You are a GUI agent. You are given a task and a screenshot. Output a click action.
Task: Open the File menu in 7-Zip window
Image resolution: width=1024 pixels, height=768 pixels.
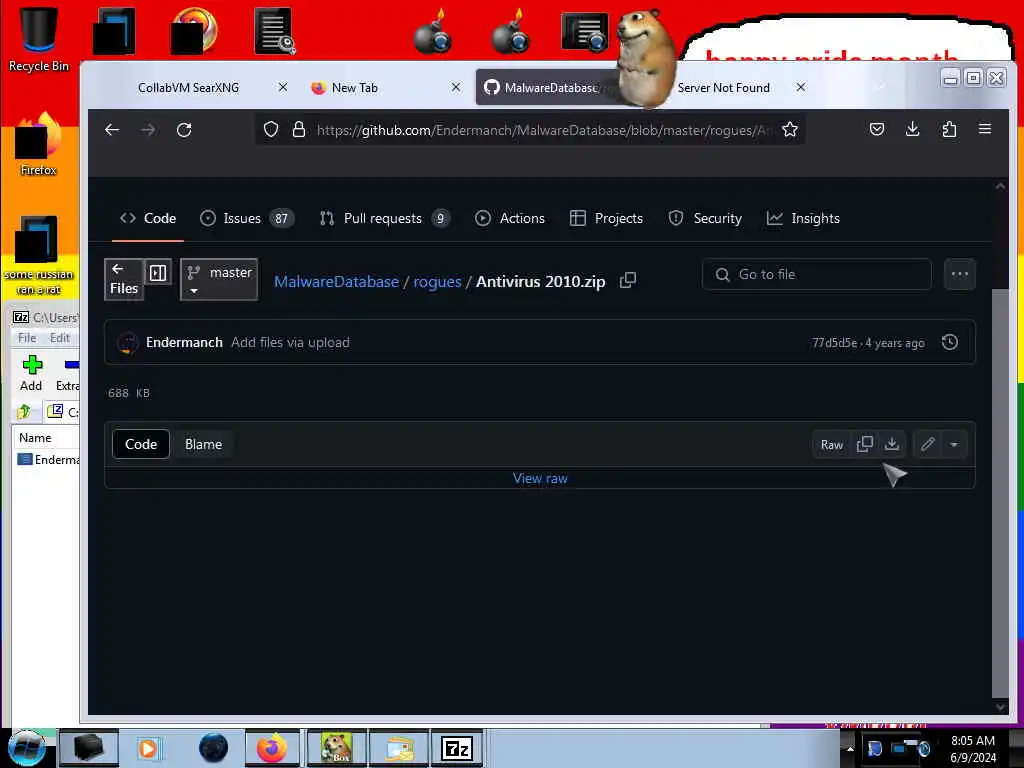pos(27,338)
